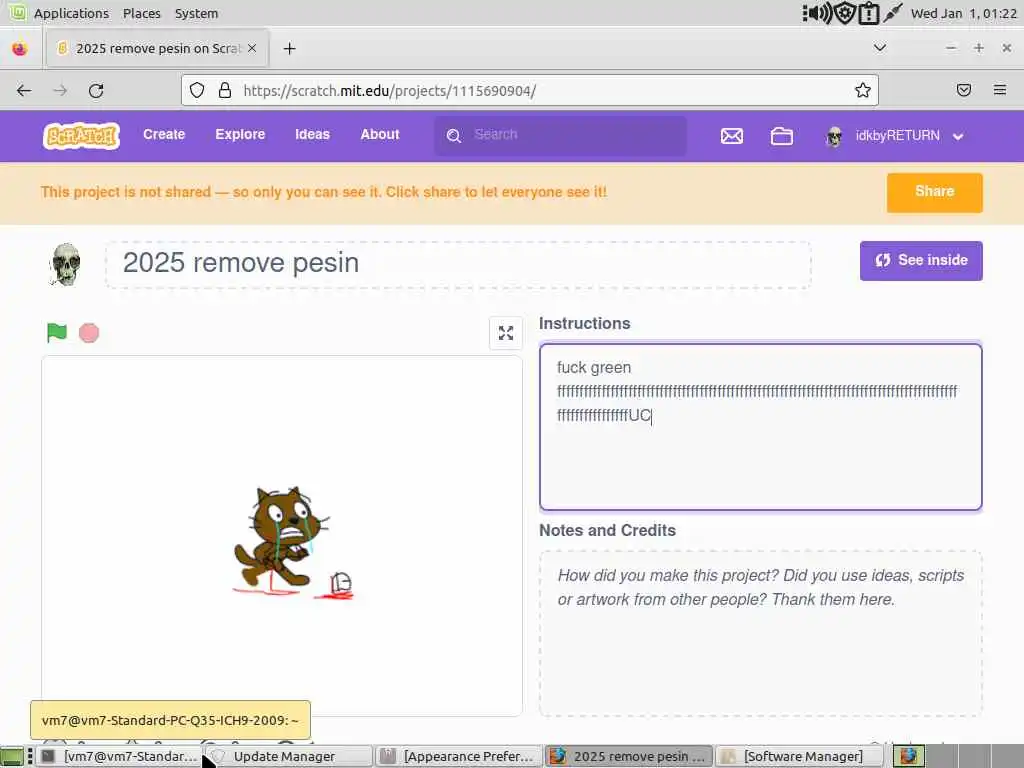Image resolution: width=1024 pixels, height=768 pixels.
Task: Click idkbyRETURN avatar in navbar
Action: tap(834, 136)
